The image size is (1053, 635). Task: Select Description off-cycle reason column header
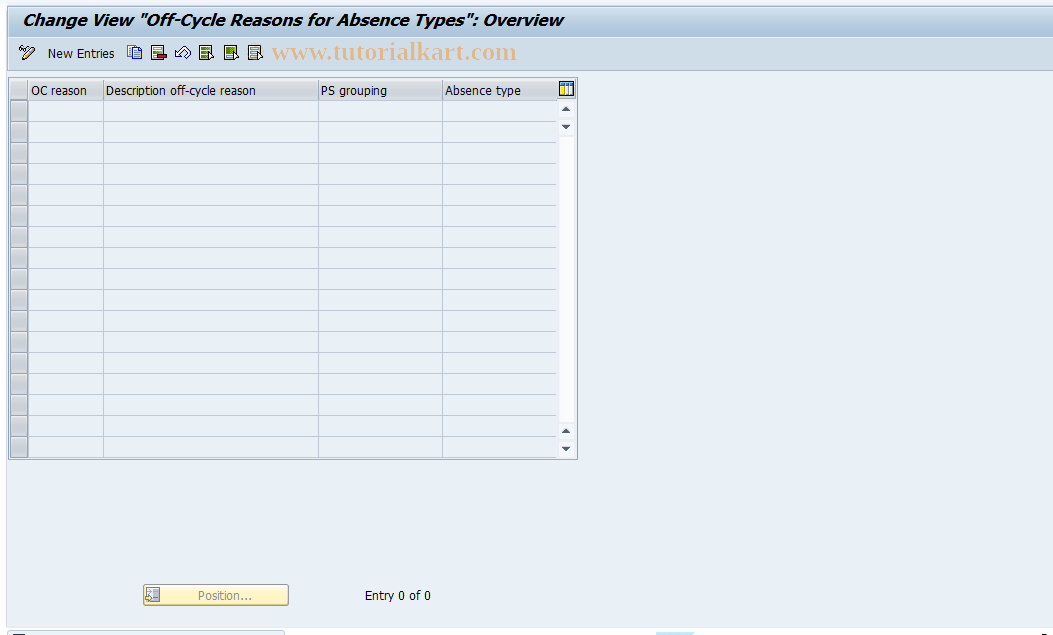[211, 91]
